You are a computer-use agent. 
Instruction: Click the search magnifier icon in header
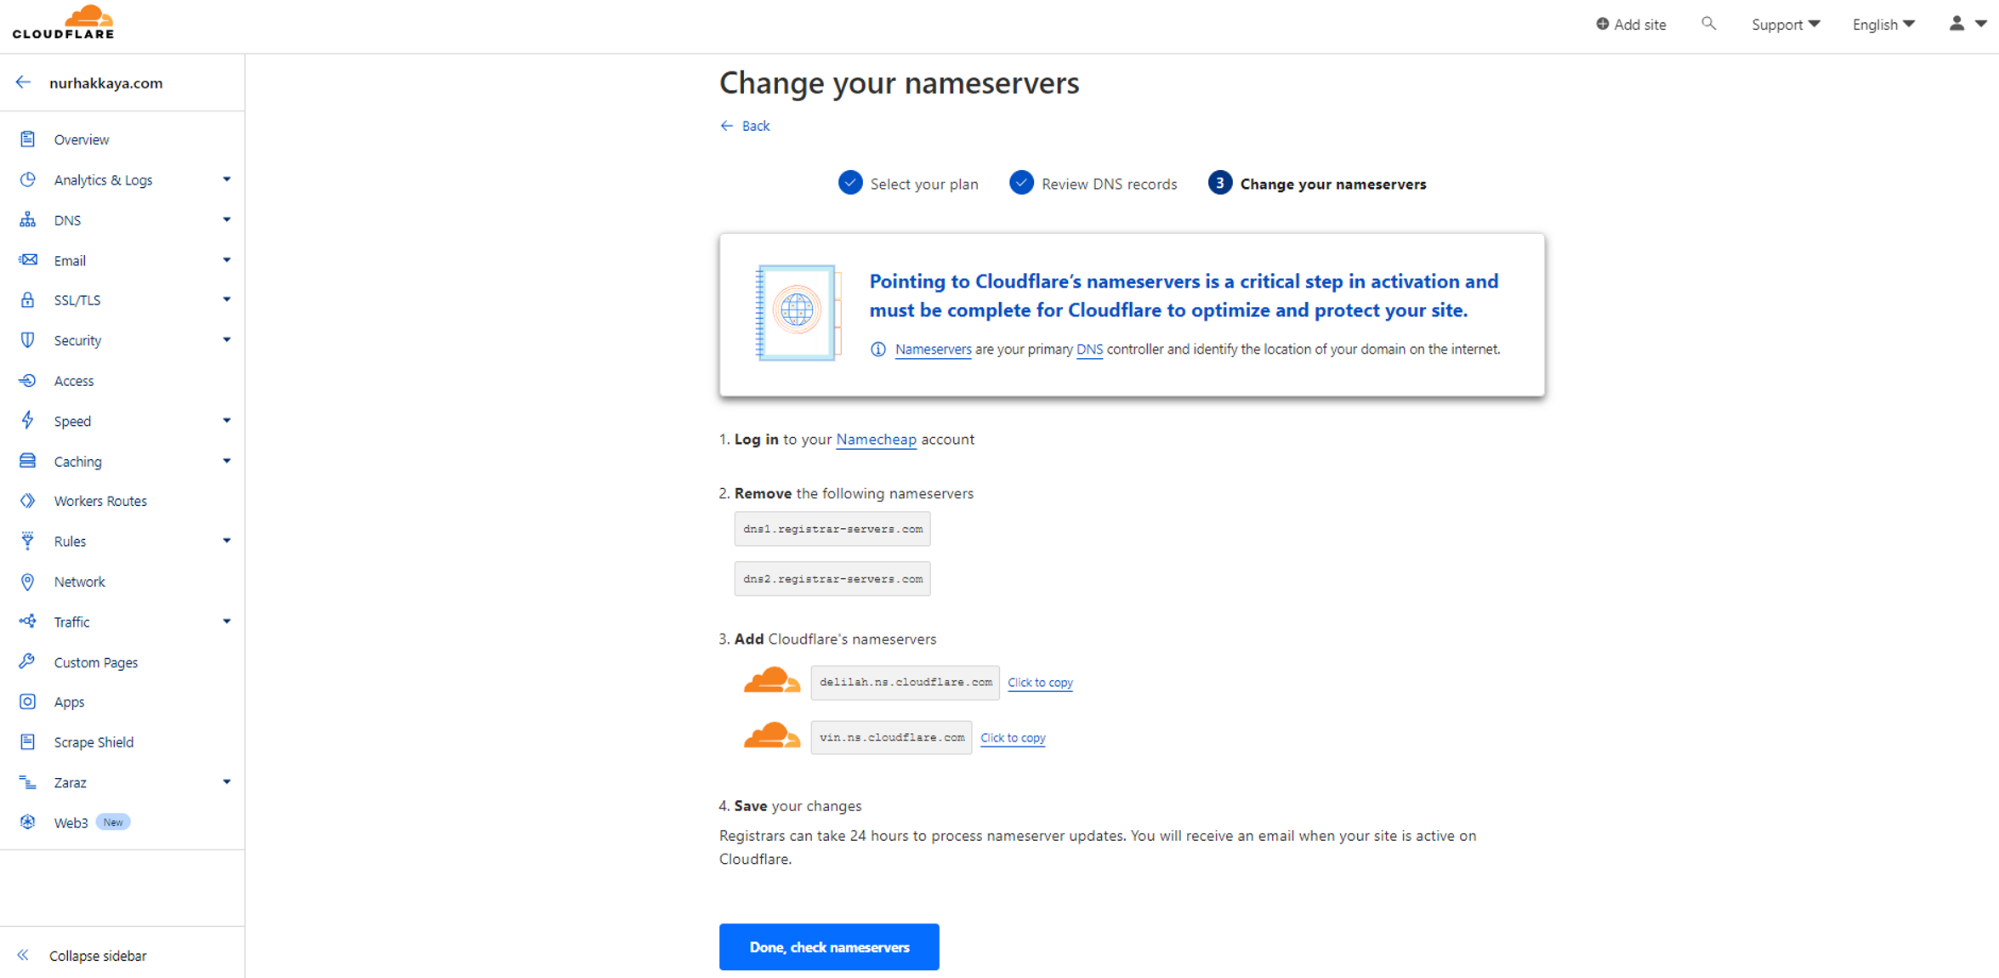click(x=1708, y=23)
